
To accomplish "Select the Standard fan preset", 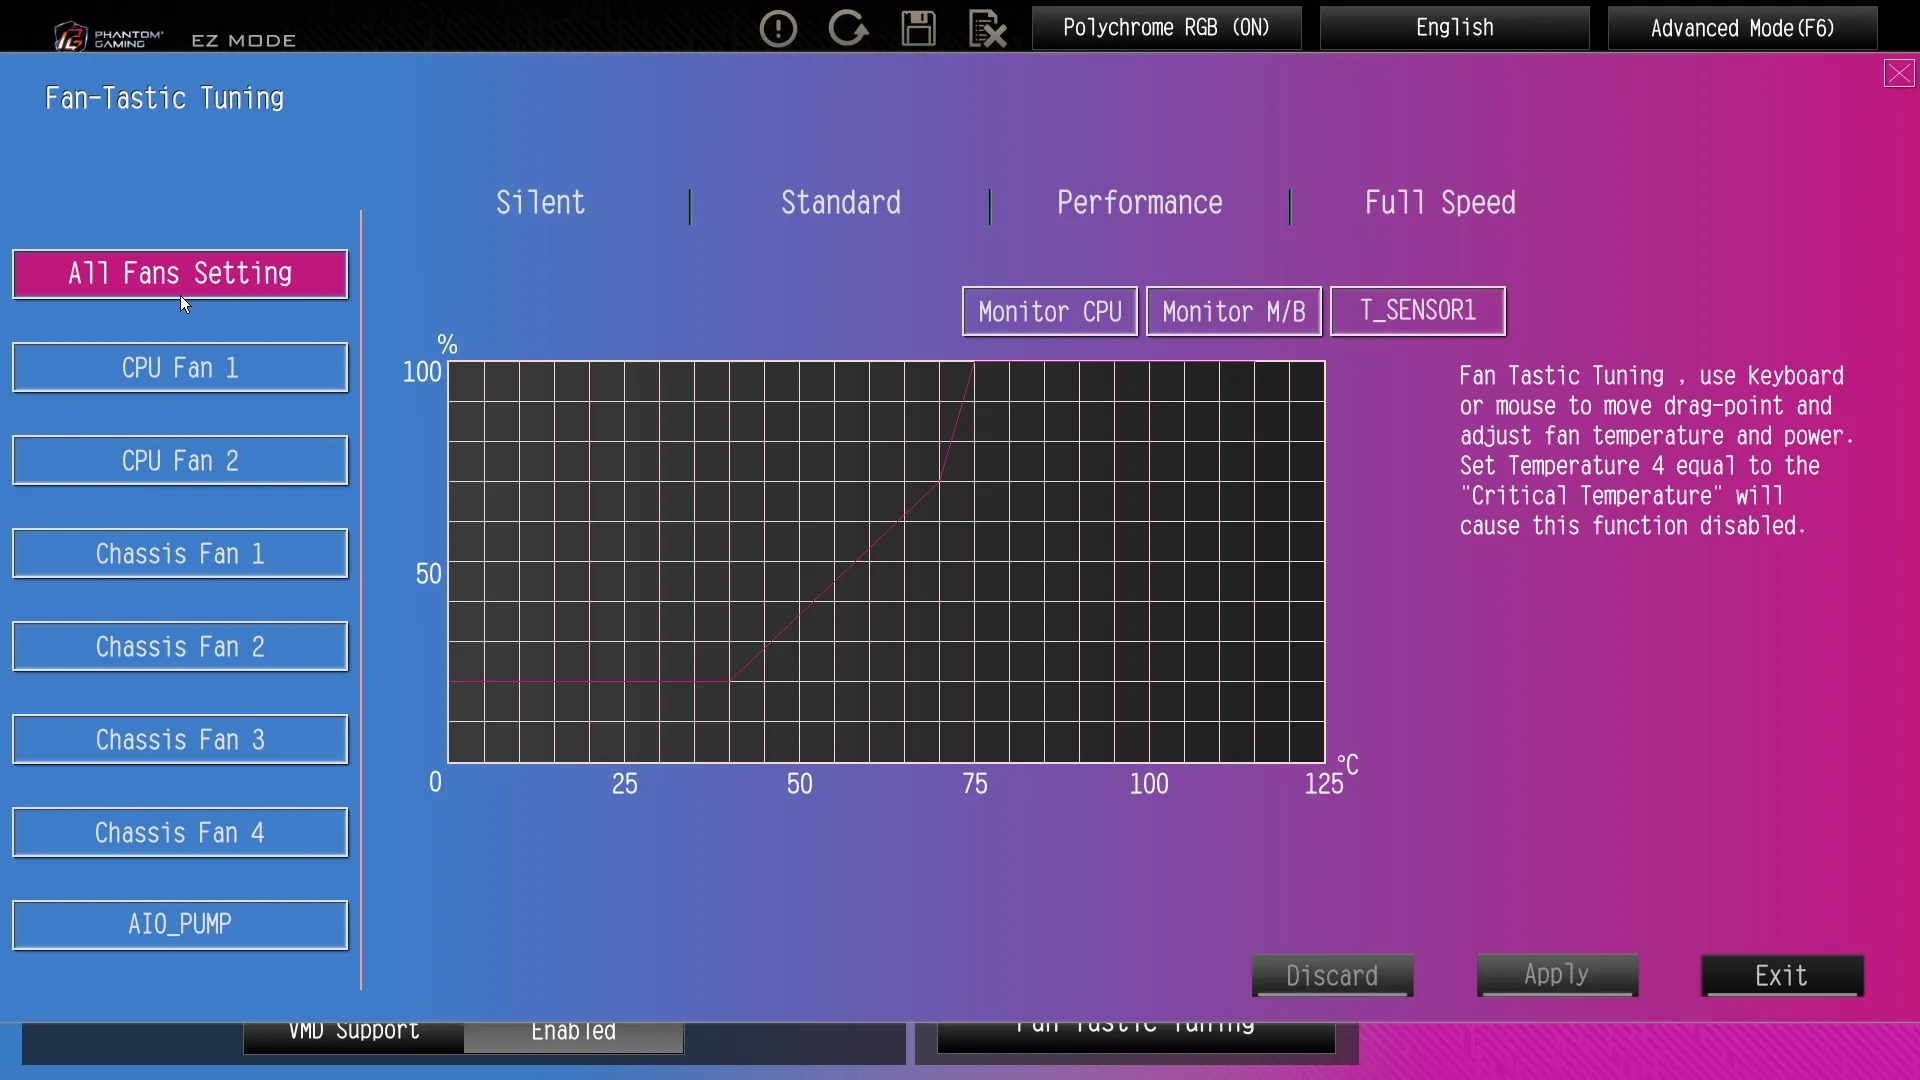I will [x=840, y=203].
